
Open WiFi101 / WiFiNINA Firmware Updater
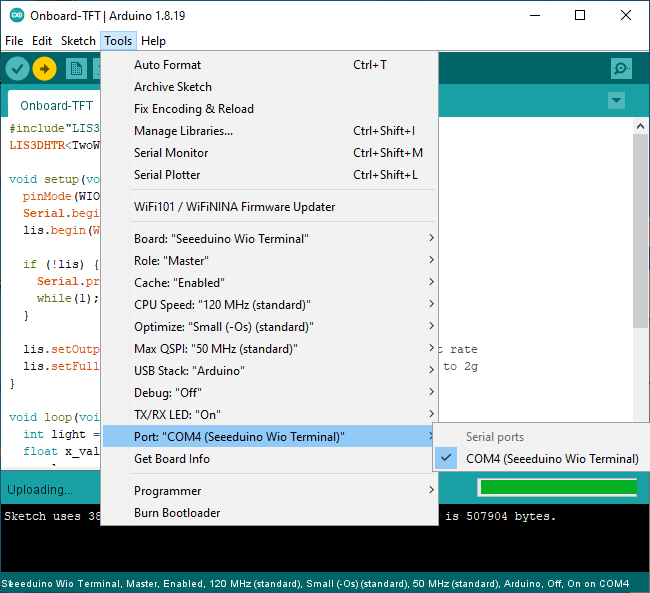(270, 207)
